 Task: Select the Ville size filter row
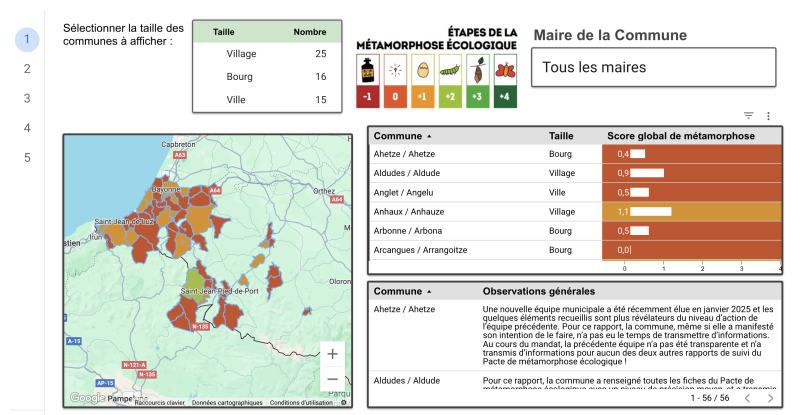tap(266, 99)
